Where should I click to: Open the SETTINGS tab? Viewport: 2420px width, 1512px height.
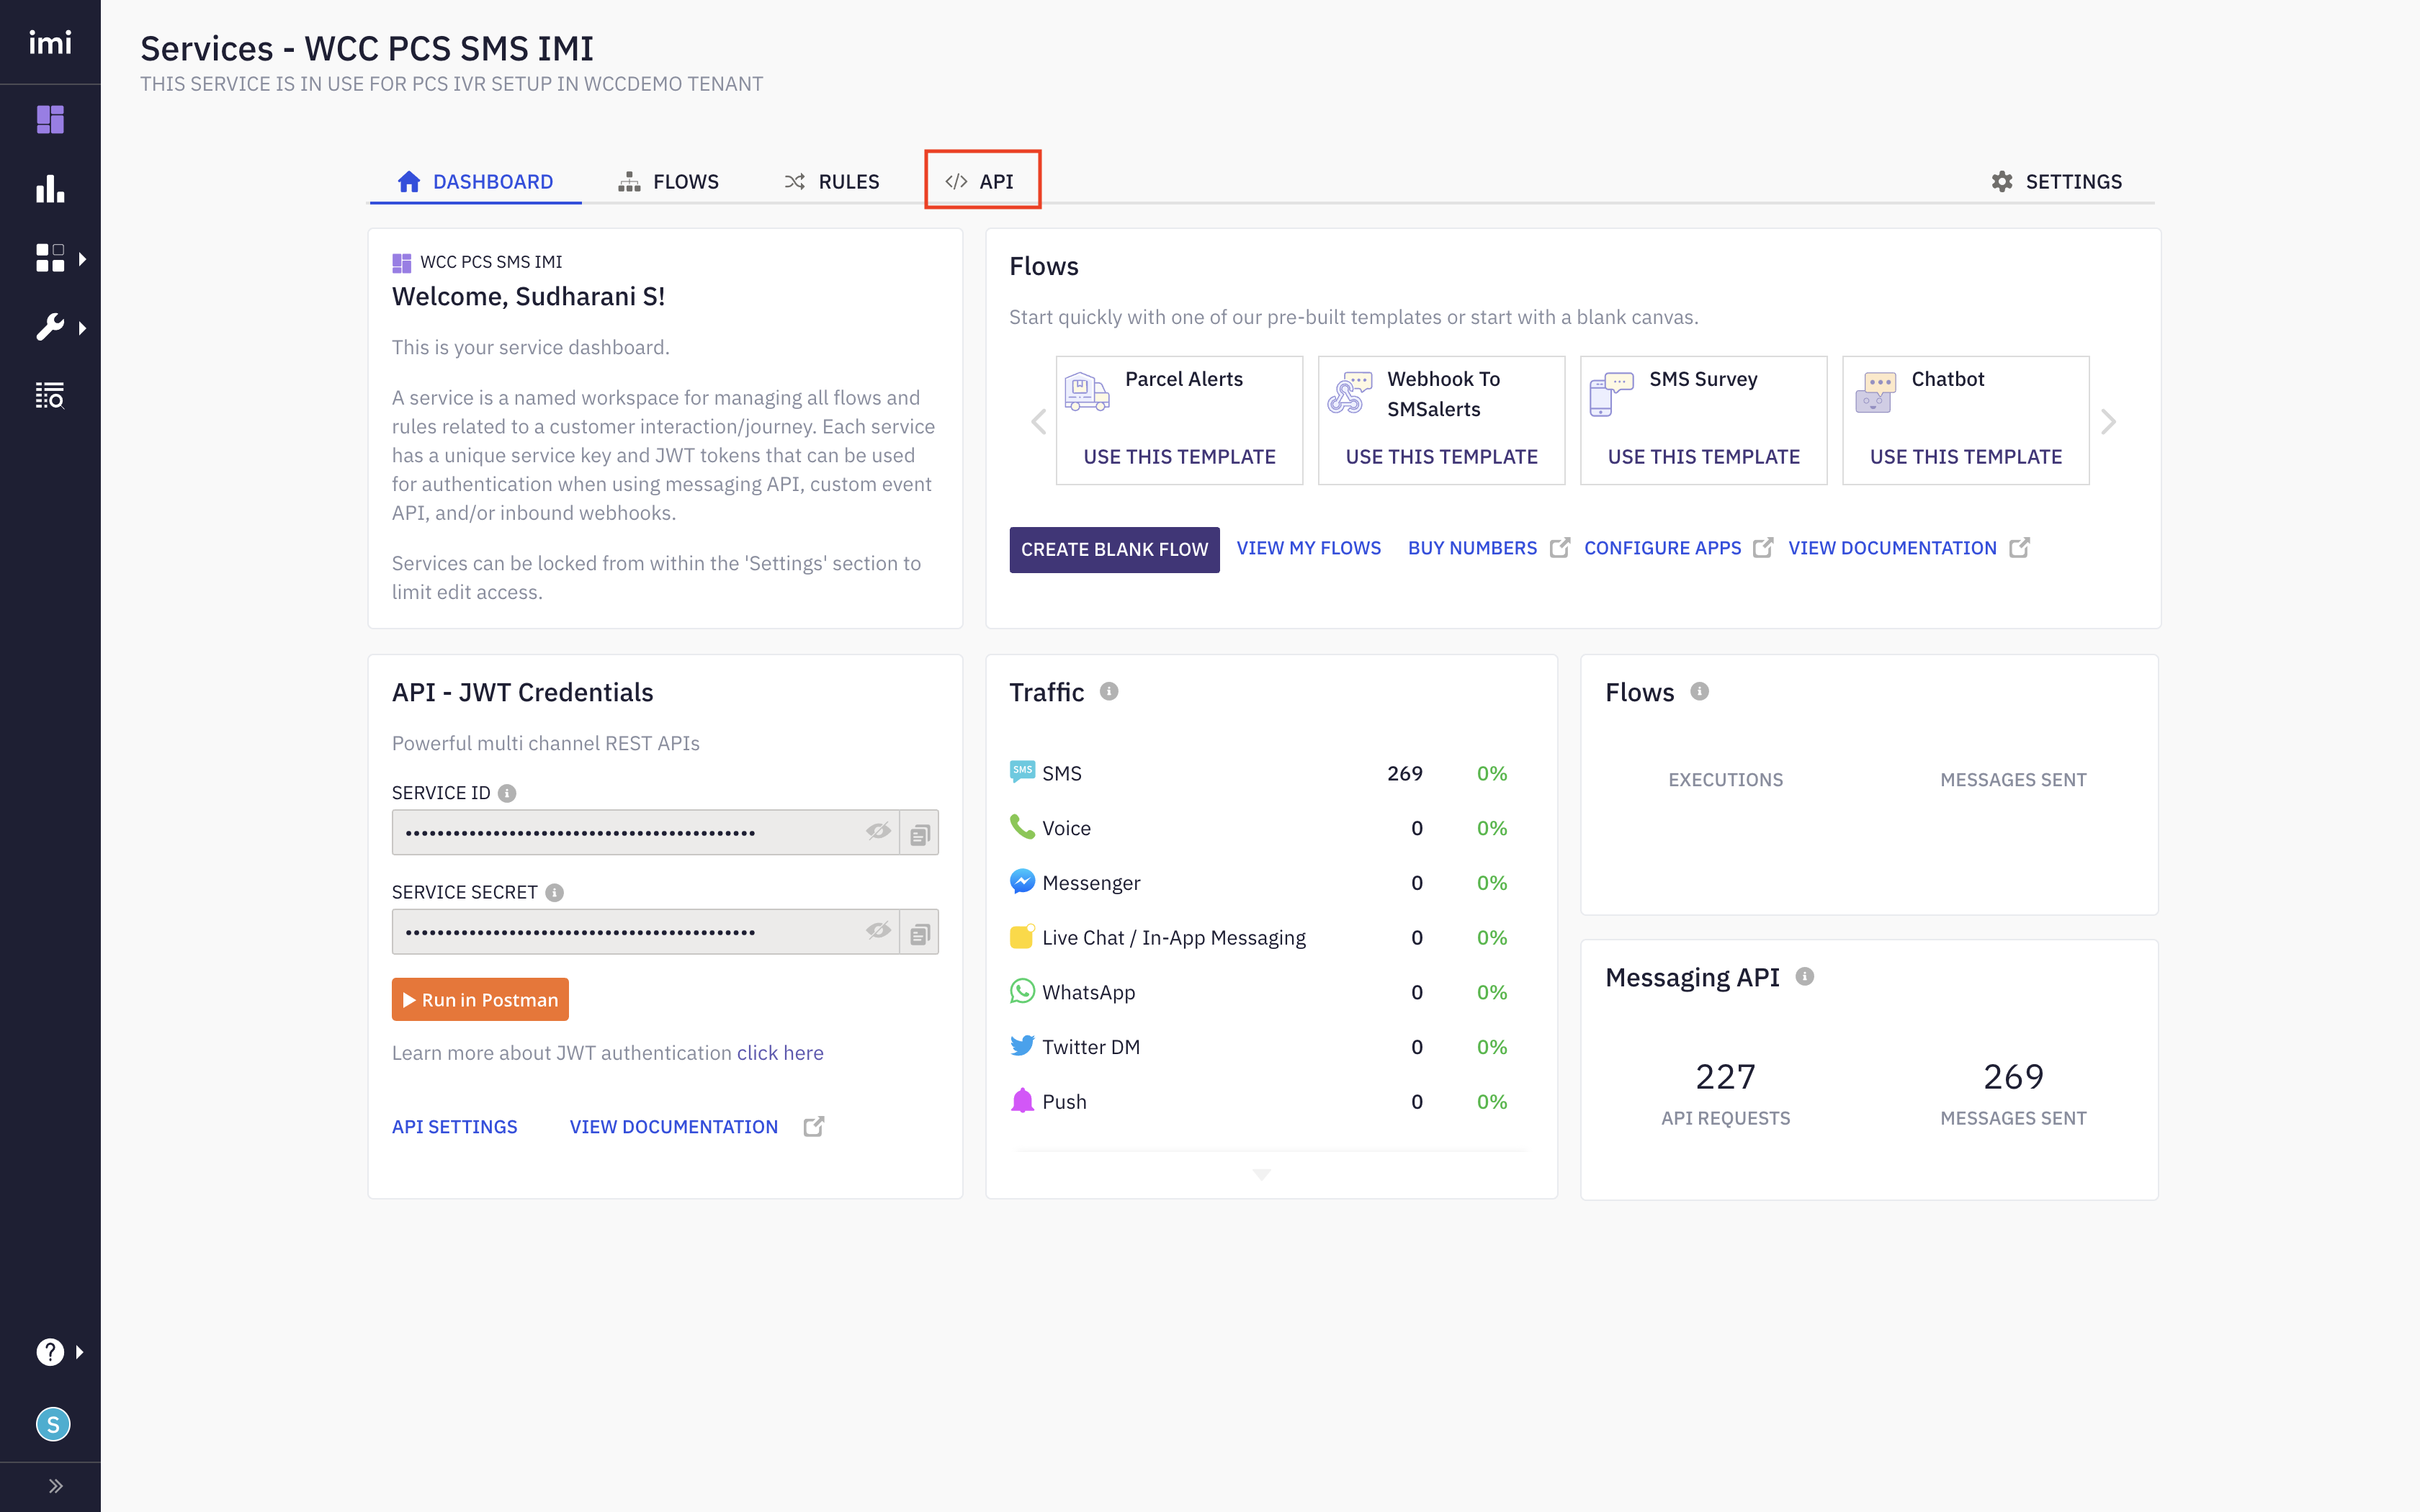(2056, 181)
